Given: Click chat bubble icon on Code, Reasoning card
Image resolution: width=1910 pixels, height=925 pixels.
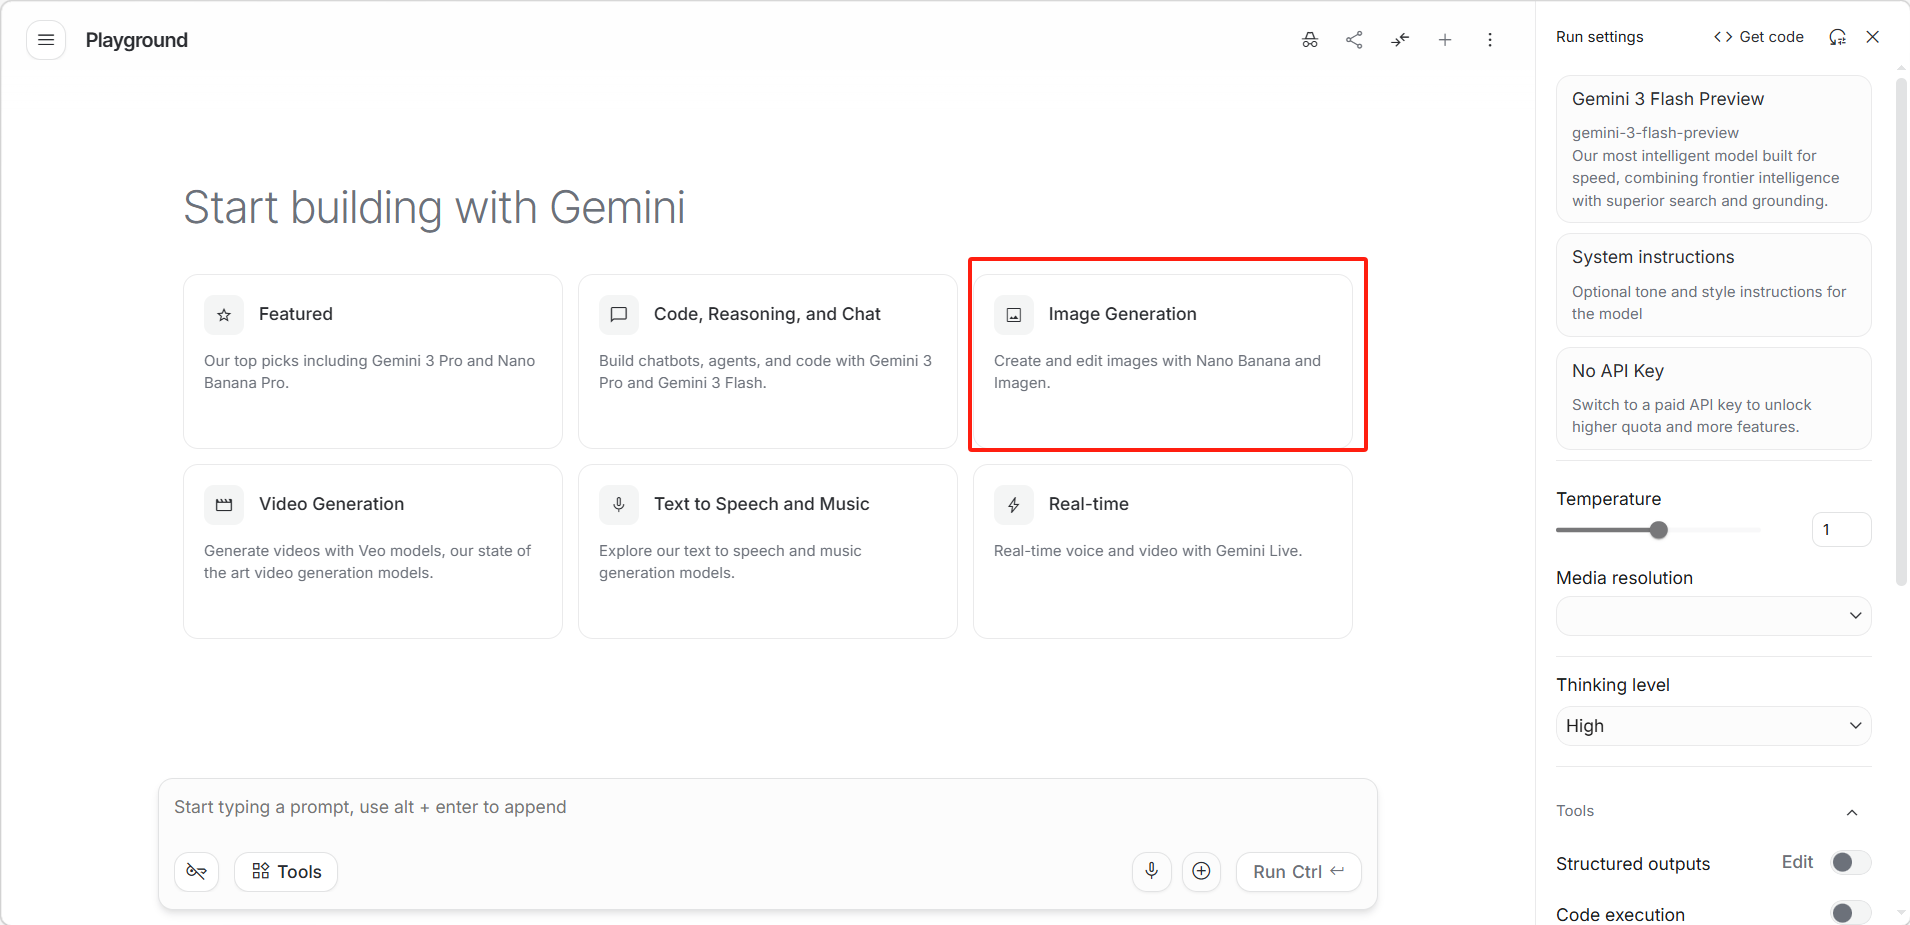Looking at the screenshot, I should (x=619, y=315).
